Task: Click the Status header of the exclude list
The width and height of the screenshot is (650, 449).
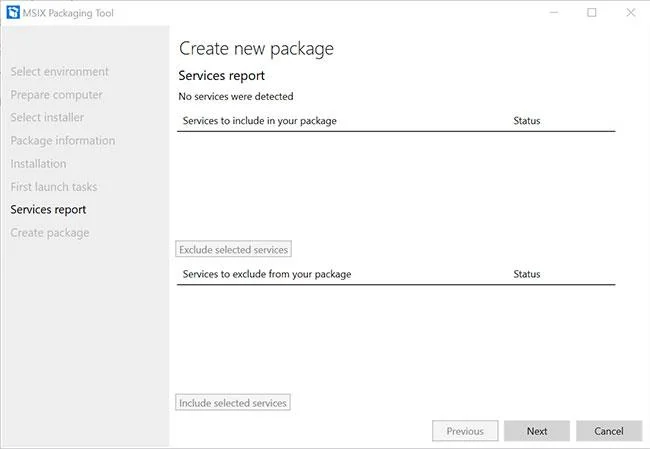Action: pos(526,274)
